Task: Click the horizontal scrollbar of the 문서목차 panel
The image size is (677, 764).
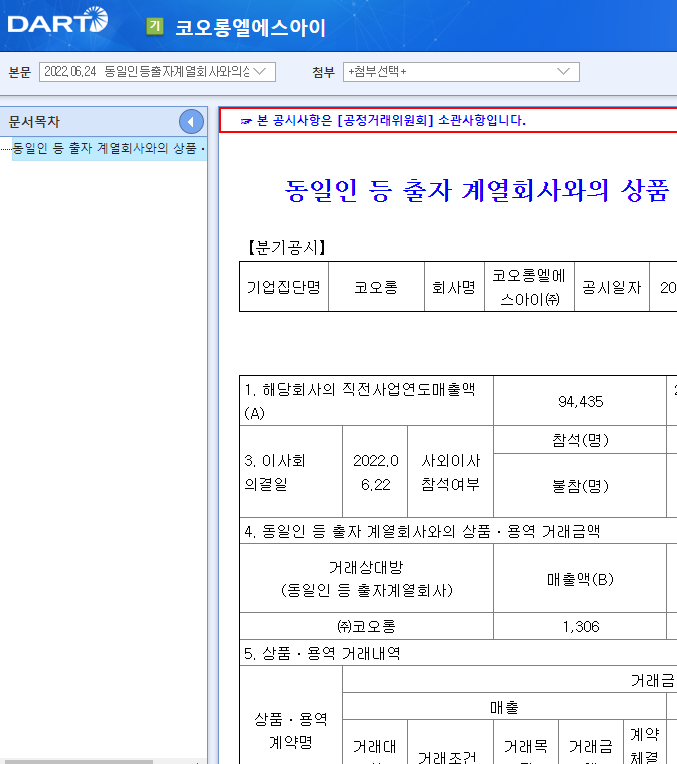Action: pos(78,762)
